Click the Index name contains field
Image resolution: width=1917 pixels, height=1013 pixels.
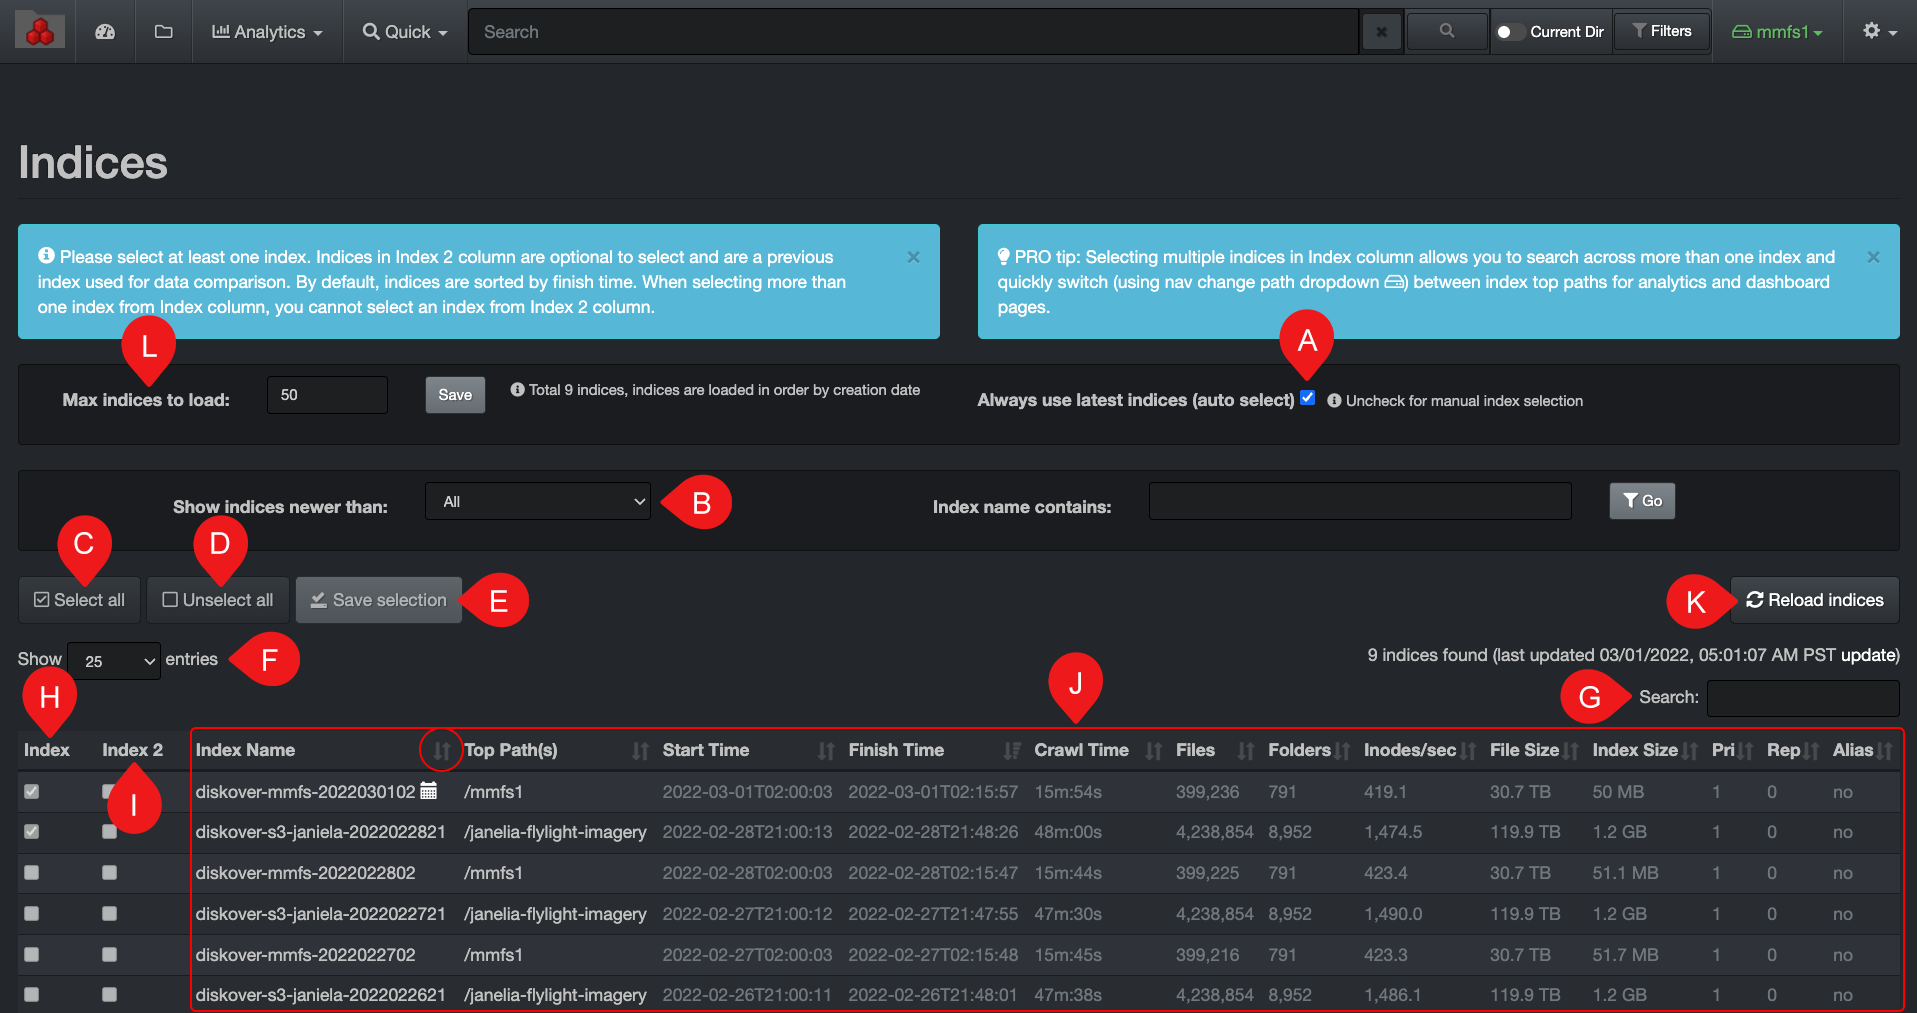click(x=1359, y=502)
